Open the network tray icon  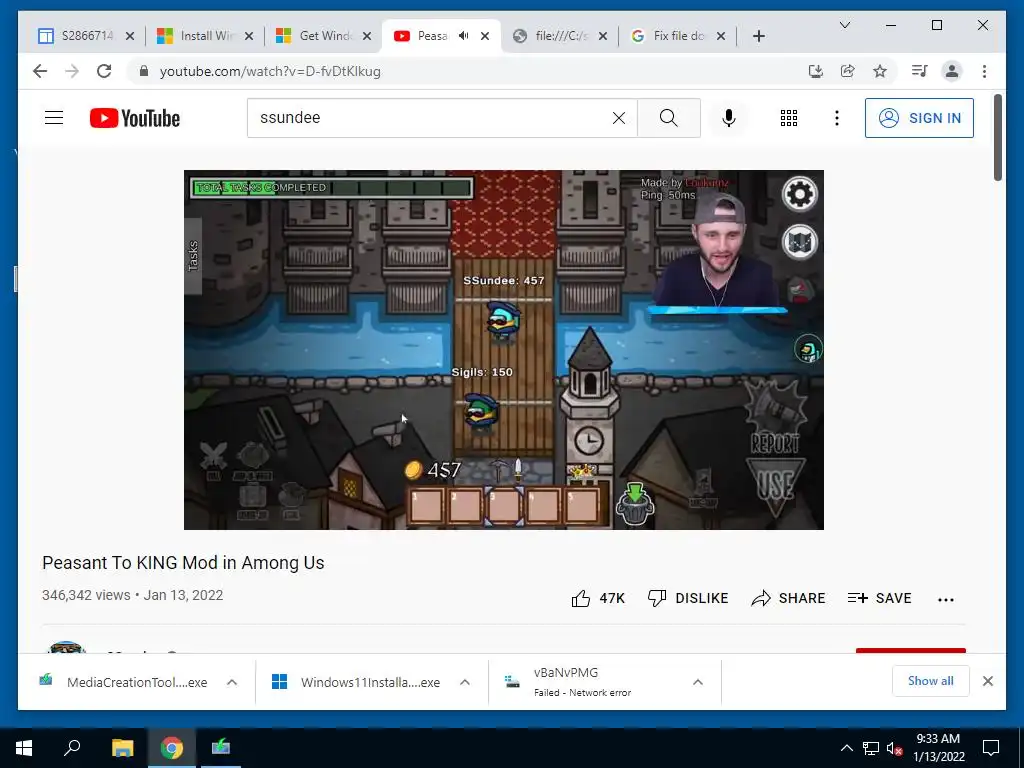[871, 748]
